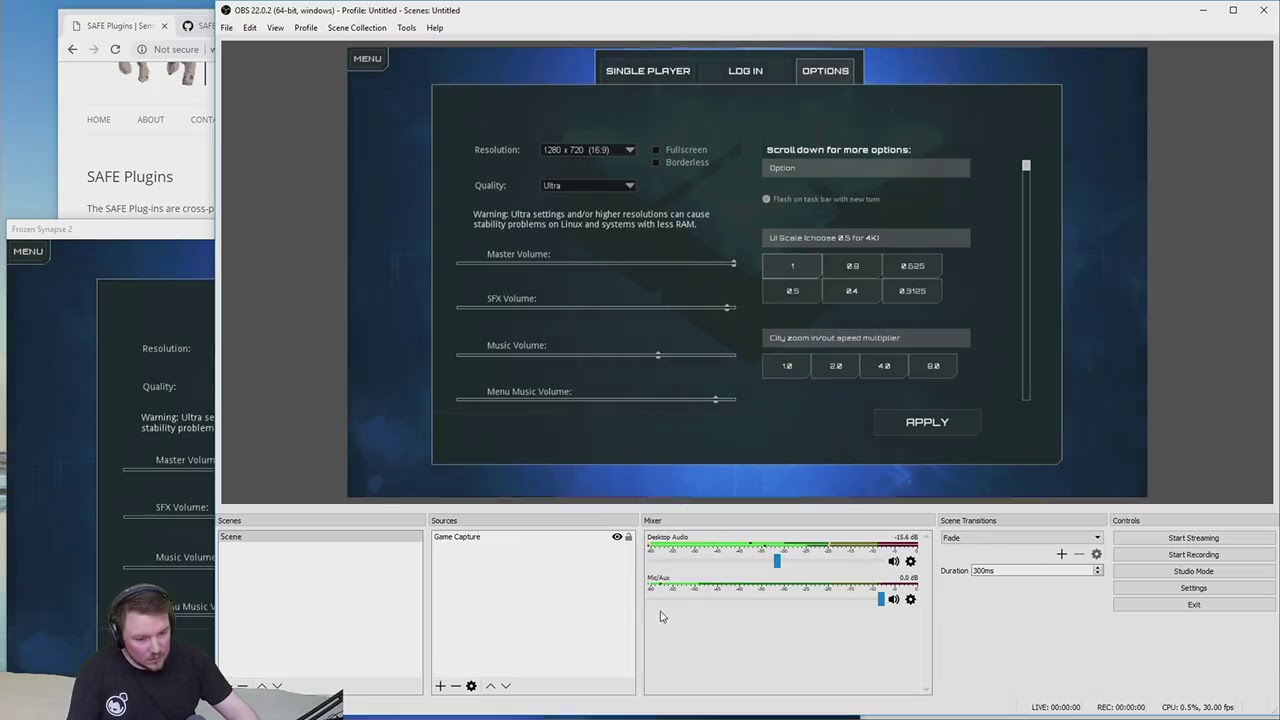Click Desktop Audio volume slider handle
The image size is (1280, 720).
click(x=777, y=561)
